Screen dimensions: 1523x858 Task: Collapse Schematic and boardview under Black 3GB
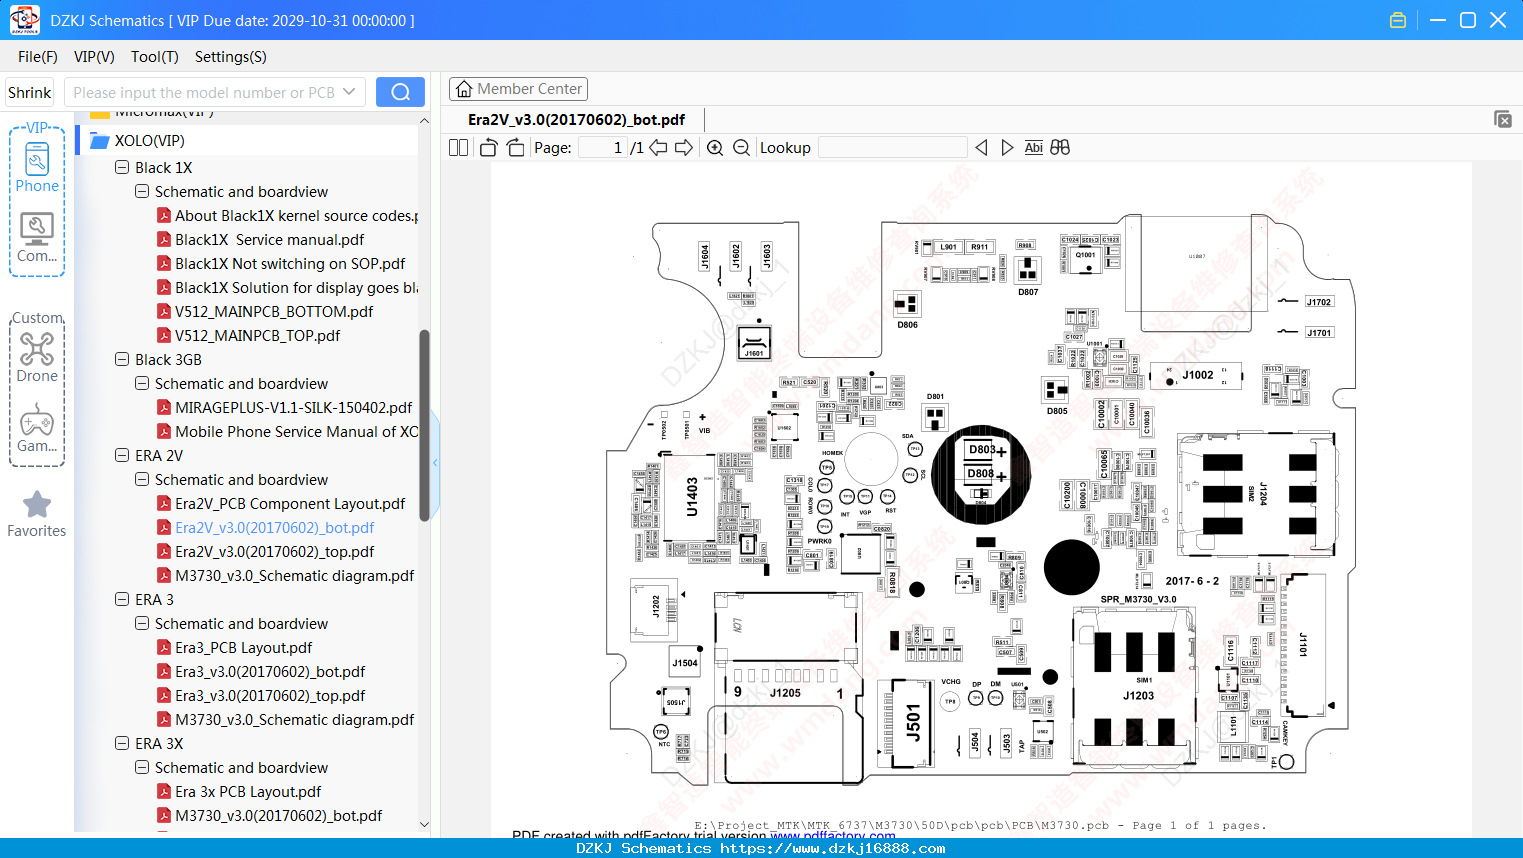coord(142,384)
